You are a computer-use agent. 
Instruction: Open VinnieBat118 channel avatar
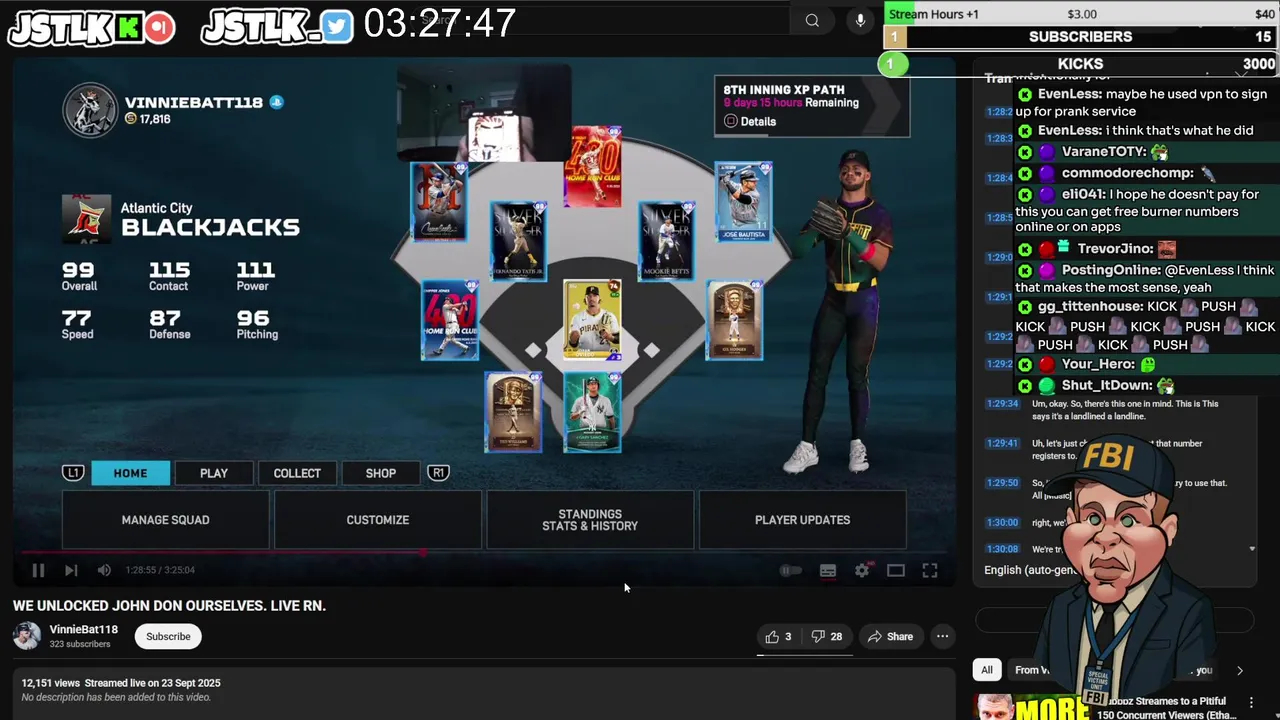(x=27, y=636)
